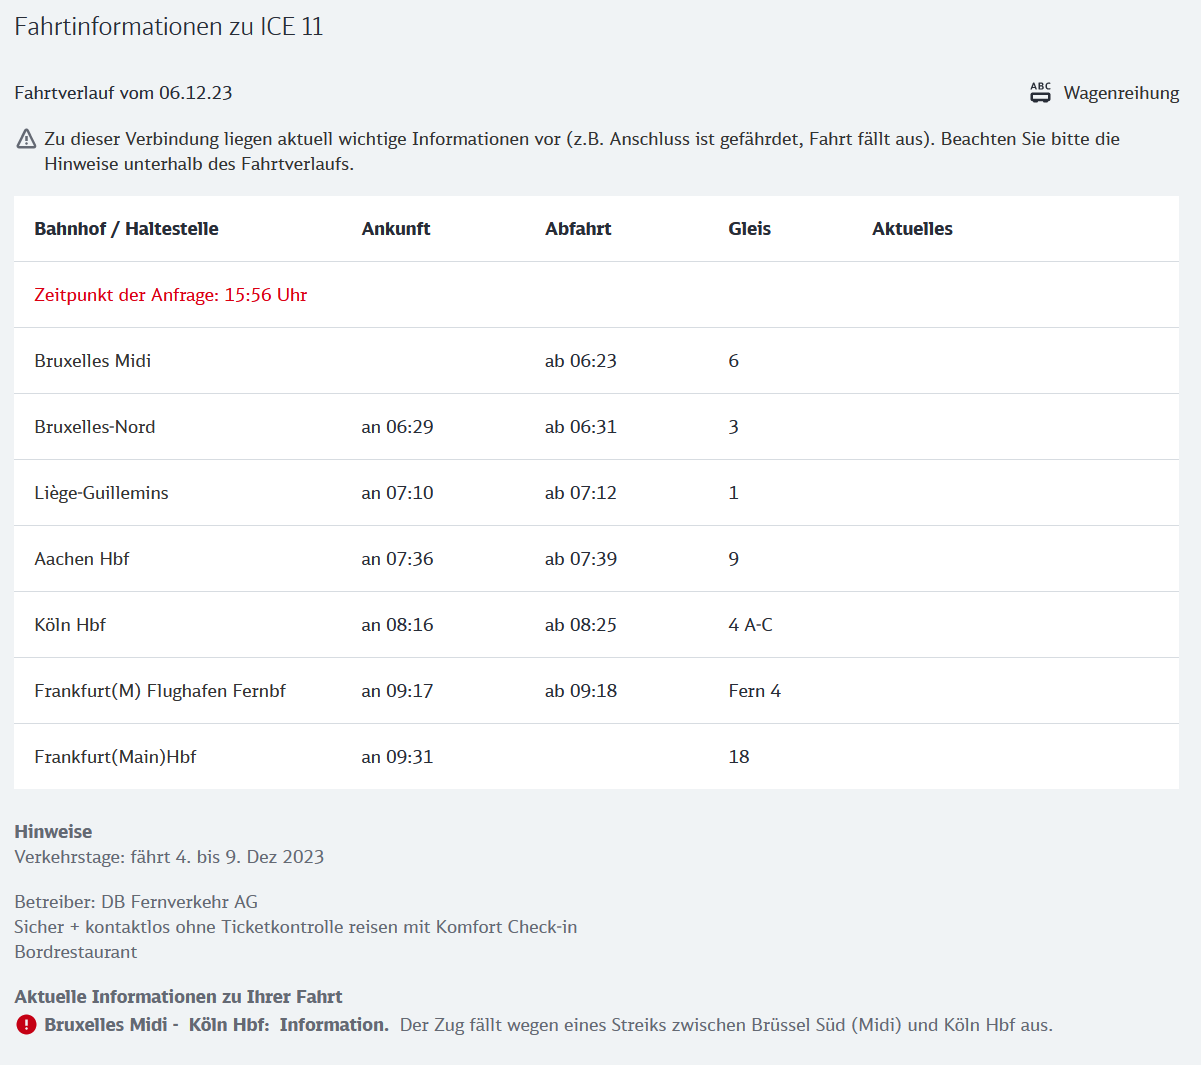
Task: Click the platform value 4 A-C
Action: click(750, 625)
